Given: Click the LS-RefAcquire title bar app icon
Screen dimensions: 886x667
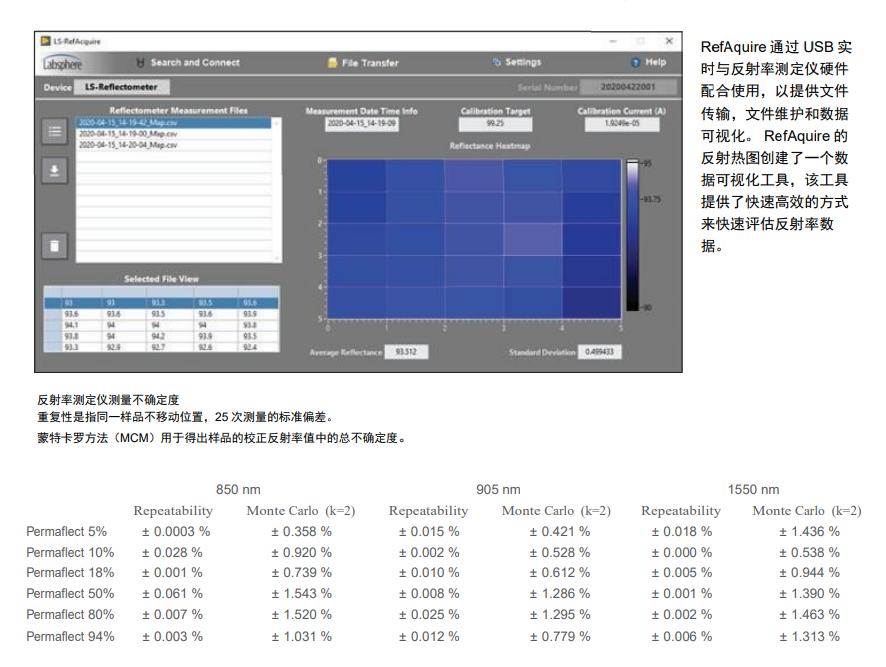Looking at the screenshot, I should 46,41.
